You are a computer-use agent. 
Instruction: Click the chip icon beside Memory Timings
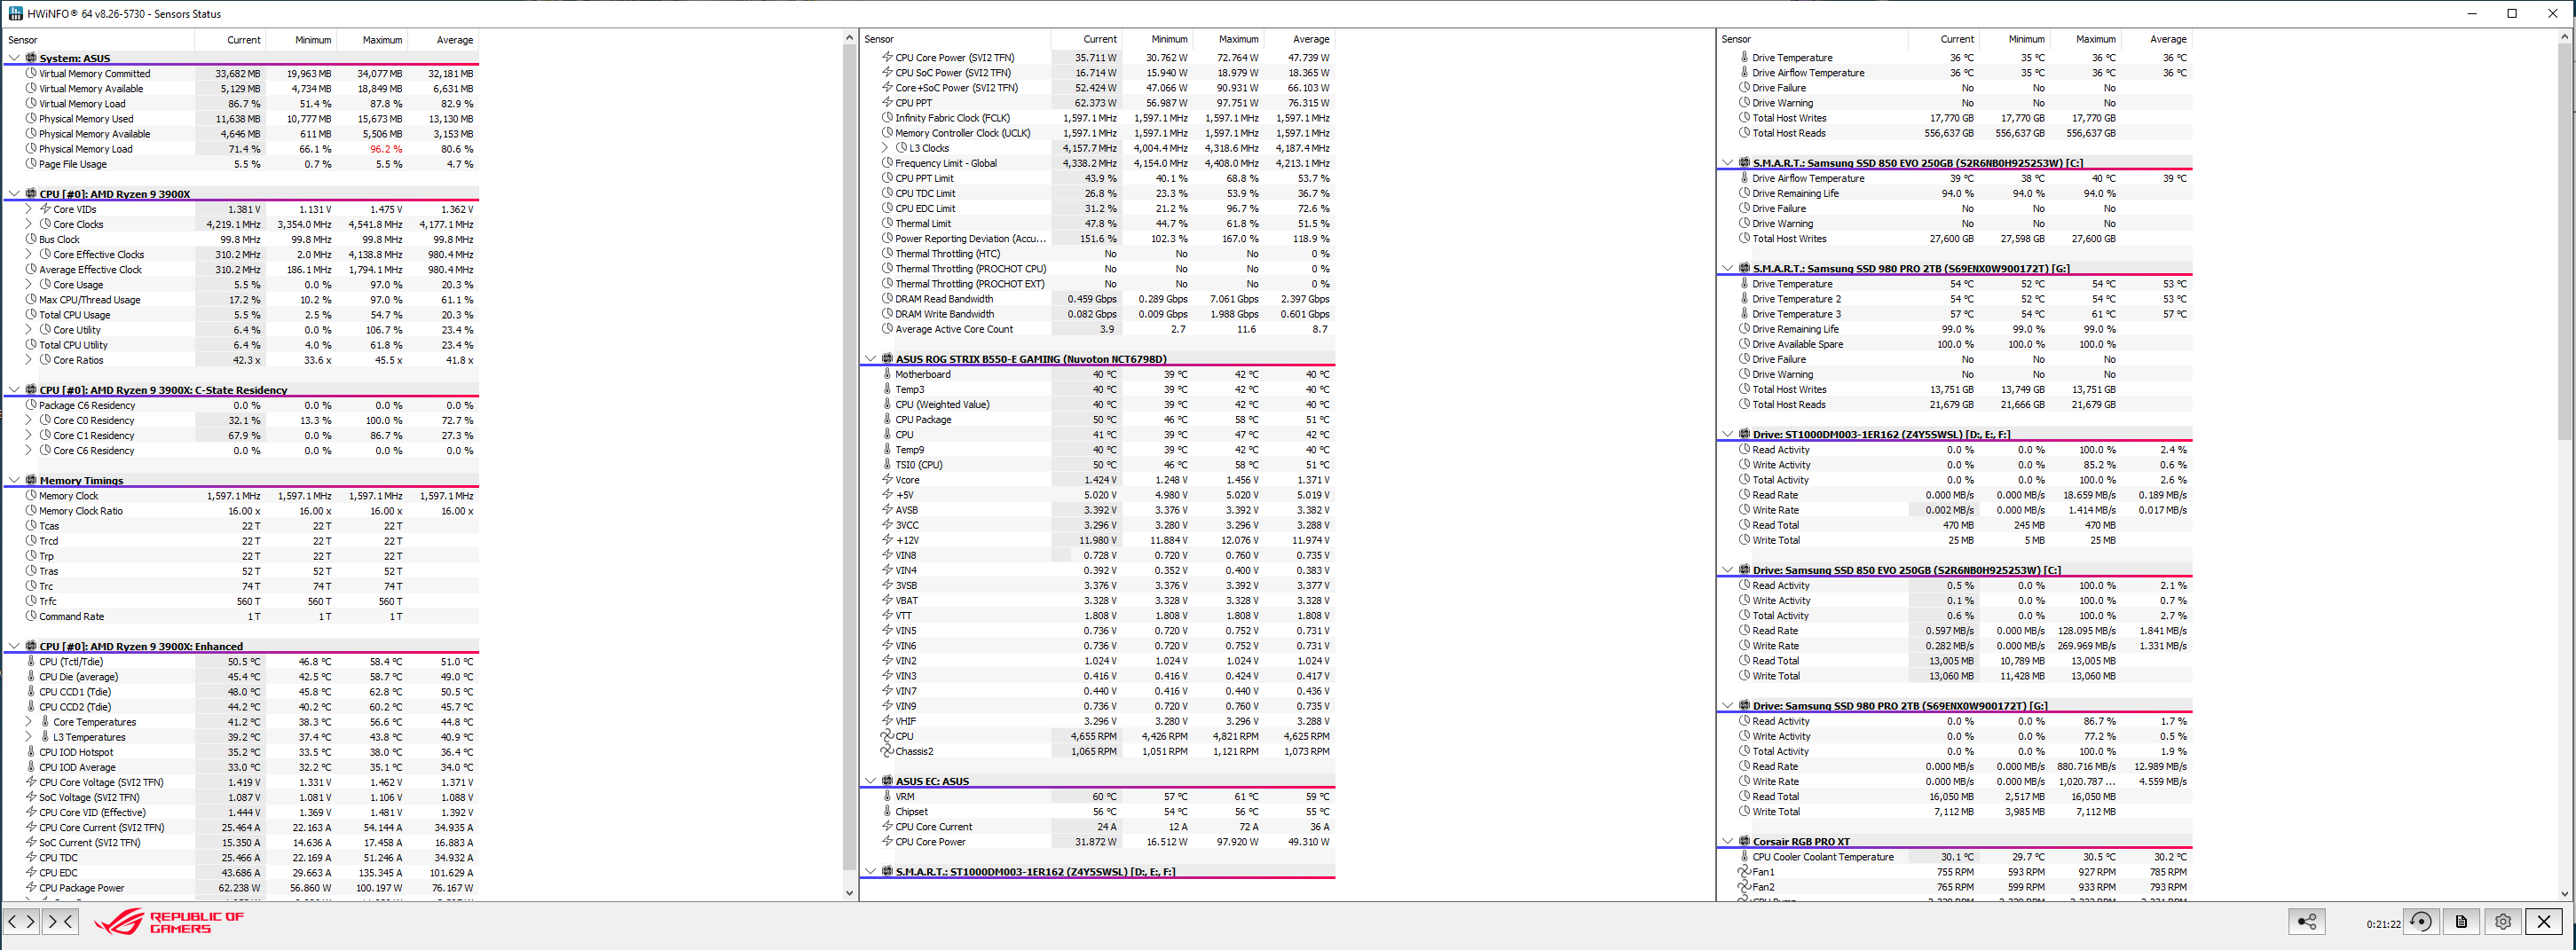[31, 480]
